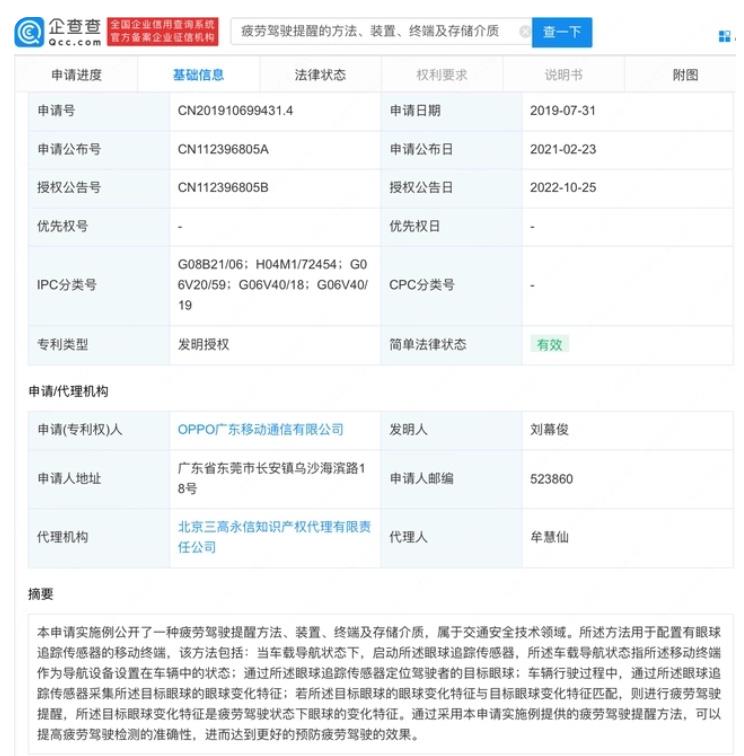Select grant number CN112396805B
This screenshot has width=744, height=756.
[223, 188]
